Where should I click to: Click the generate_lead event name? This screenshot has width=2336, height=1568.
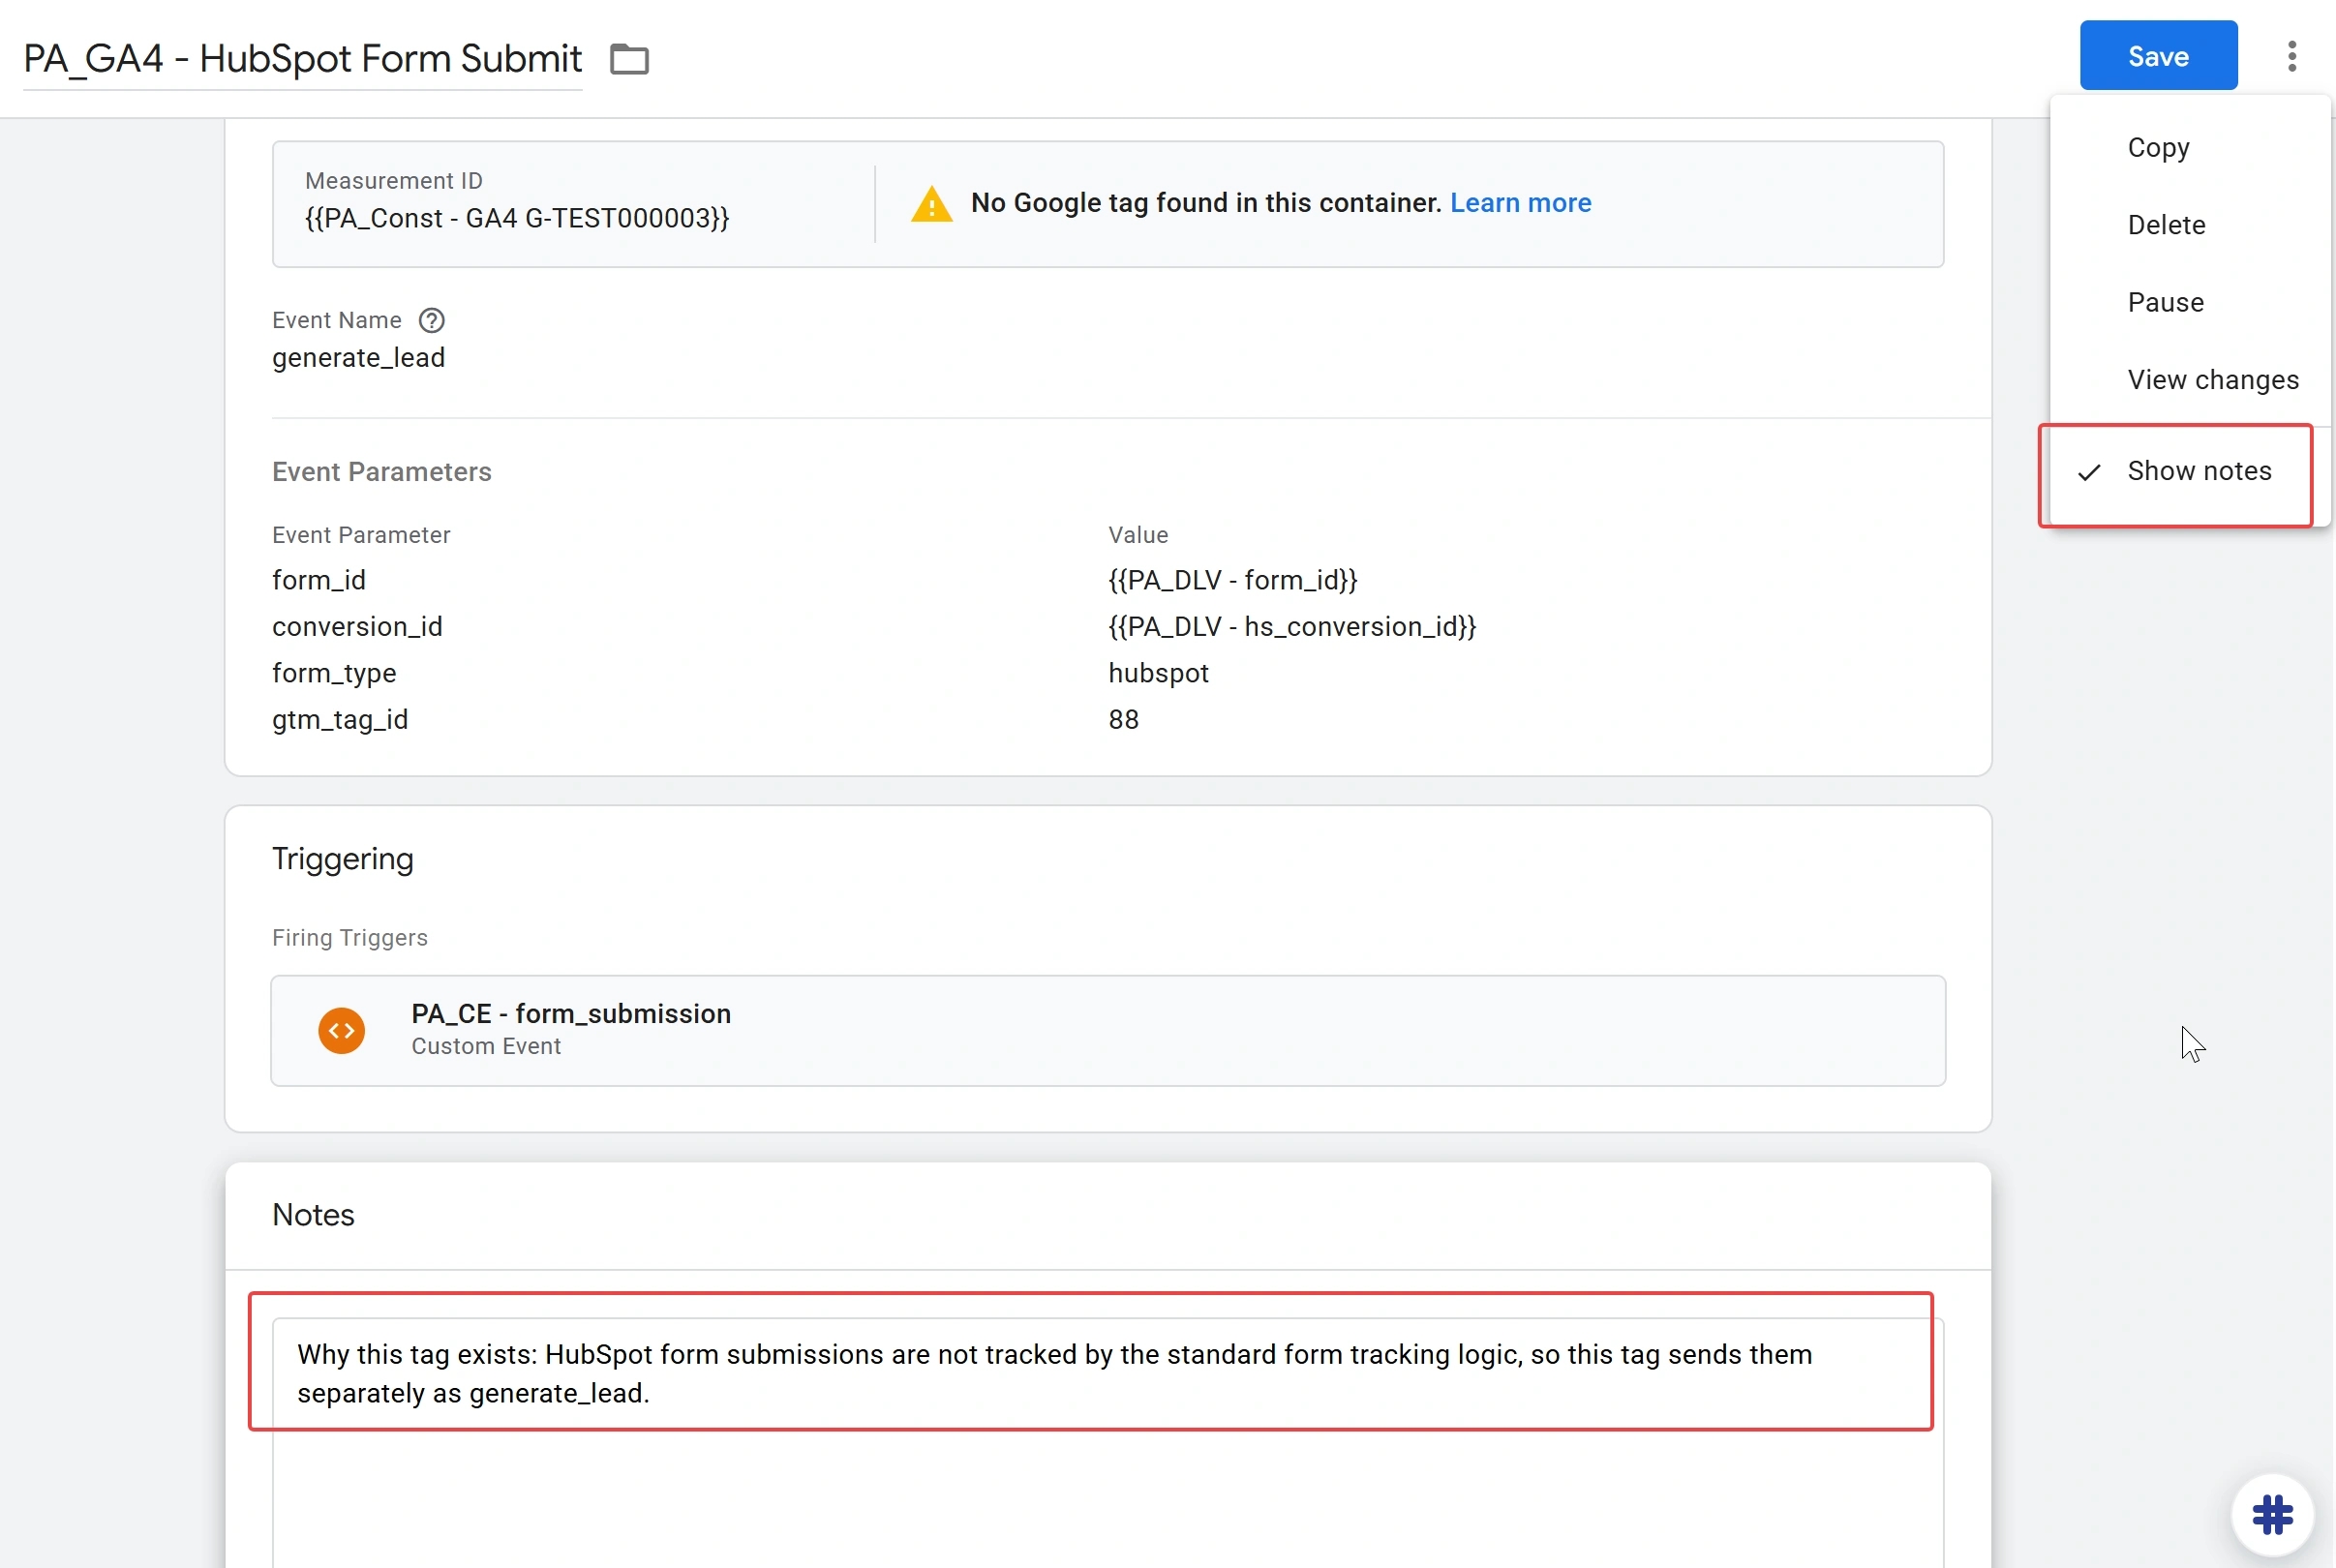click(x=358, y=357)
